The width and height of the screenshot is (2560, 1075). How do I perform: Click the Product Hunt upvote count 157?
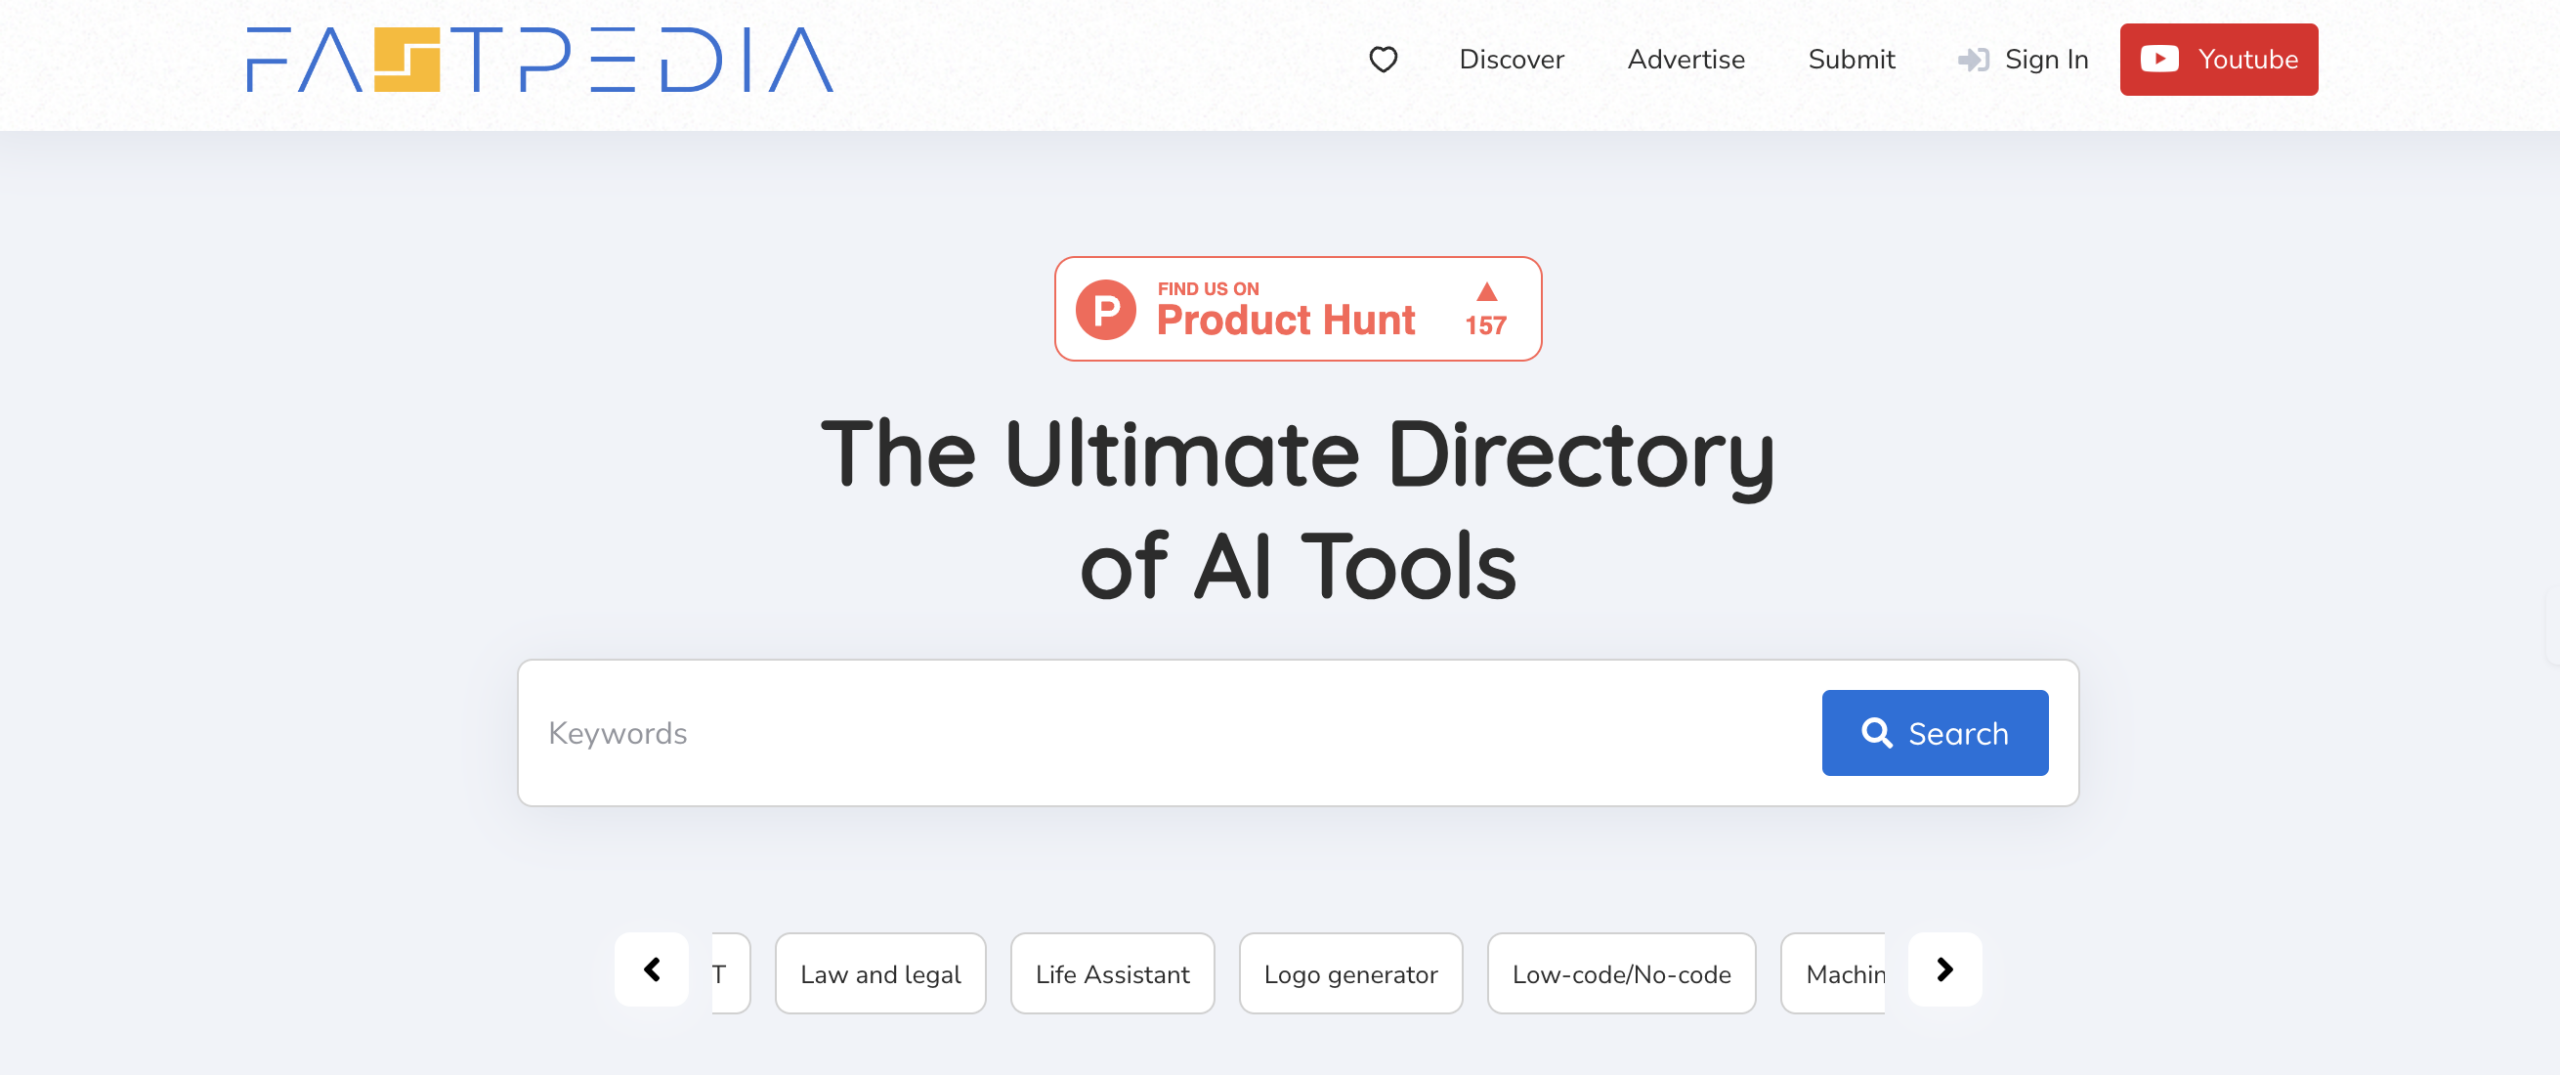[x=1485, y=324]
